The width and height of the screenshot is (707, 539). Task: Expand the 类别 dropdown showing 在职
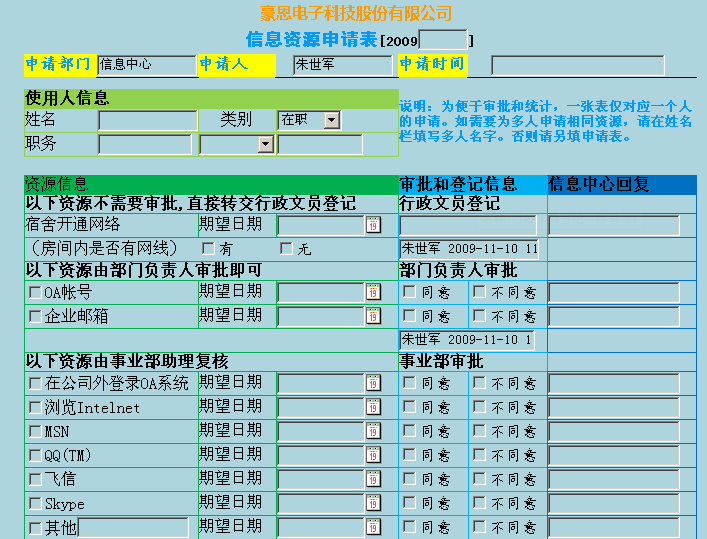[x=331, y=120]
